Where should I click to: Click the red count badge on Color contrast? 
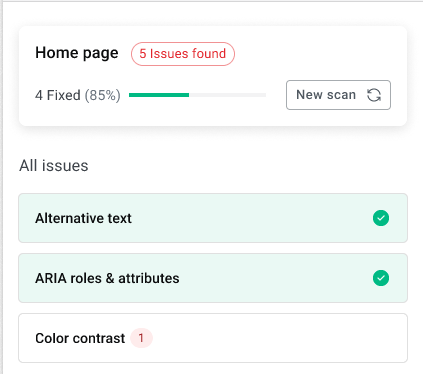[141, 338]
